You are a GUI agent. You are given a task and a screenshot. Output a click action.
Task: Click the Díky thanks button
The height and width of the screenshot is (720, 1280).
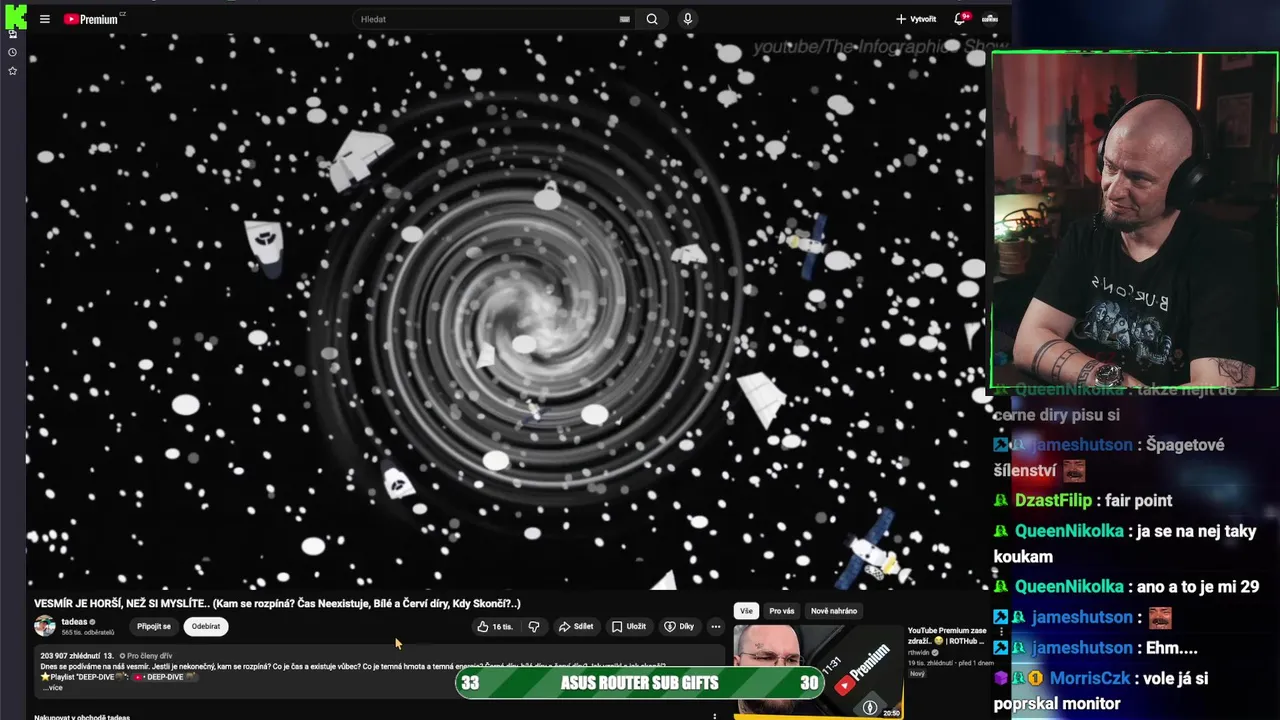pos(679,626)
